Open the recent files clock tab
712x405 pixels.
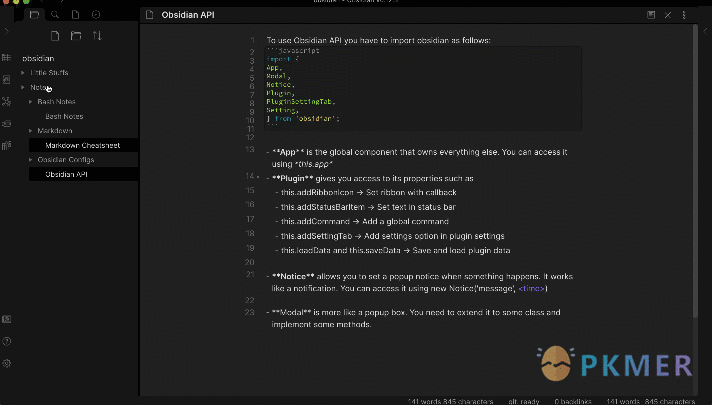(96, 15)
